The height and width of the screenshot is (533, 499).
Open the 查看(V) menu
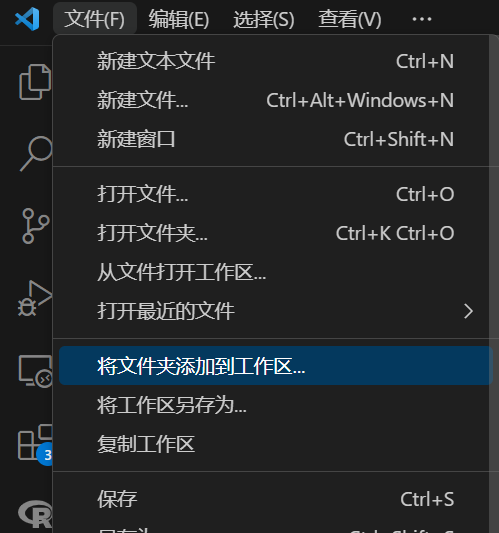coord(350,19)
